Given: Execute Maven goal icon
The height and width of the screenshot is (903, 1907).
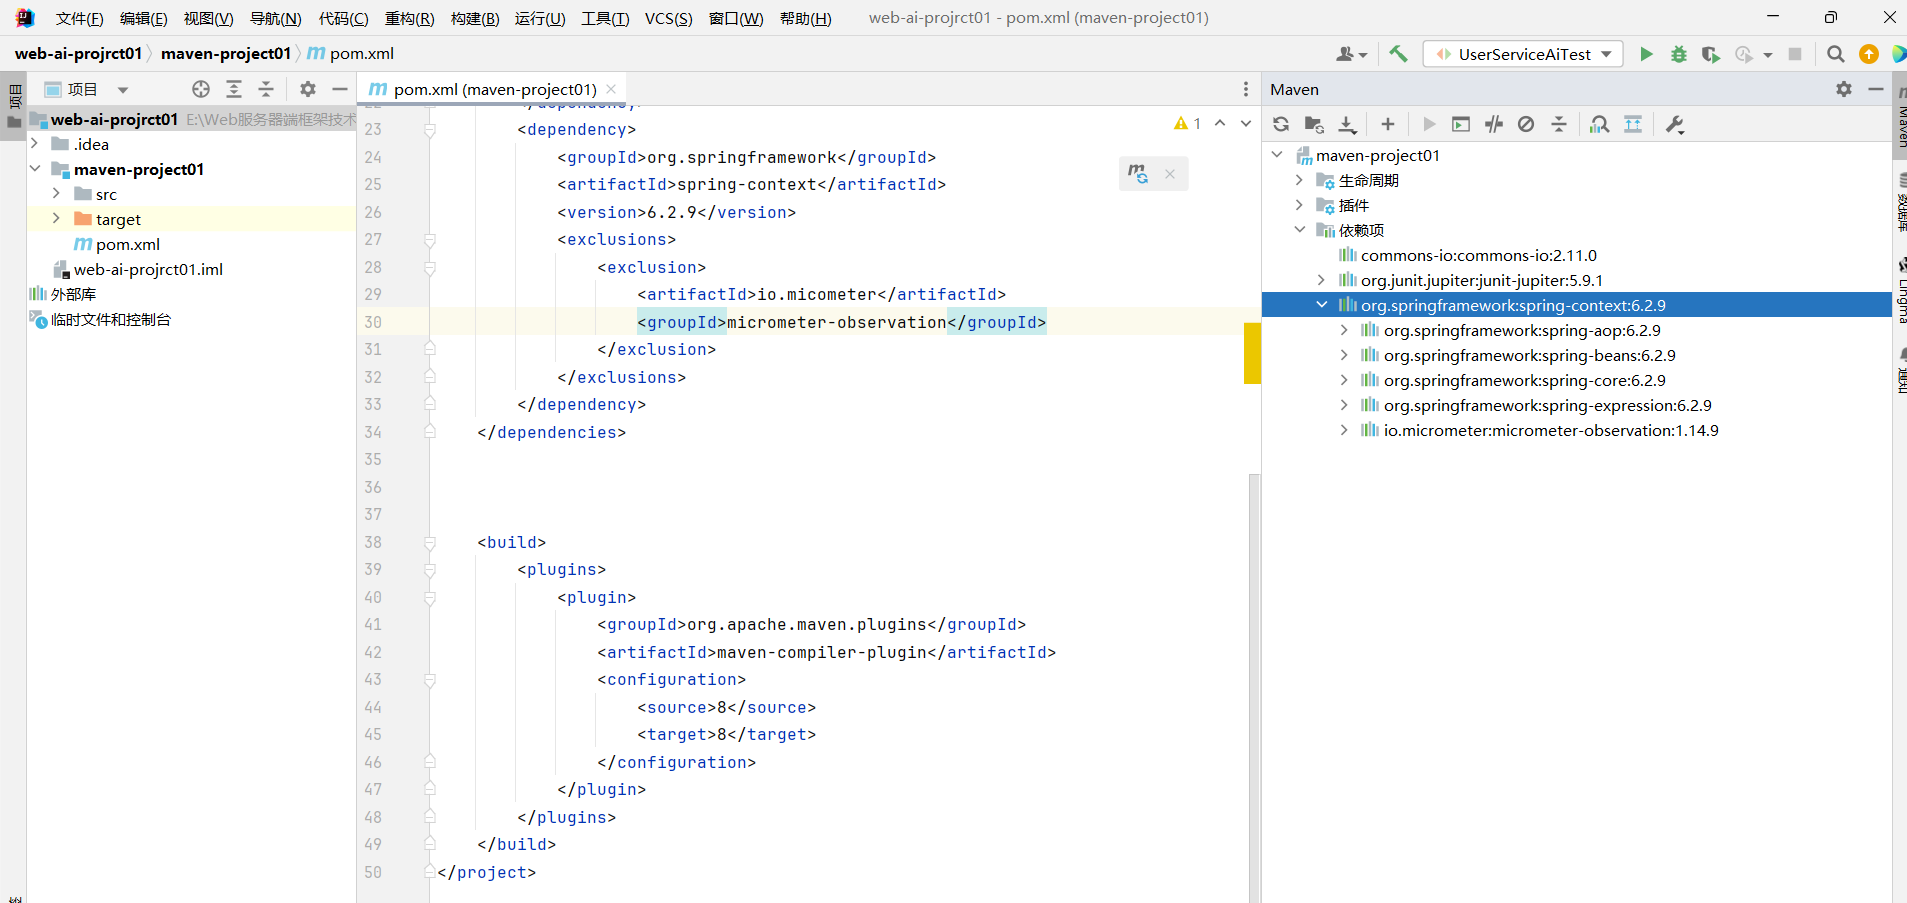Looking at the screenshot, I should (1461, 124).
